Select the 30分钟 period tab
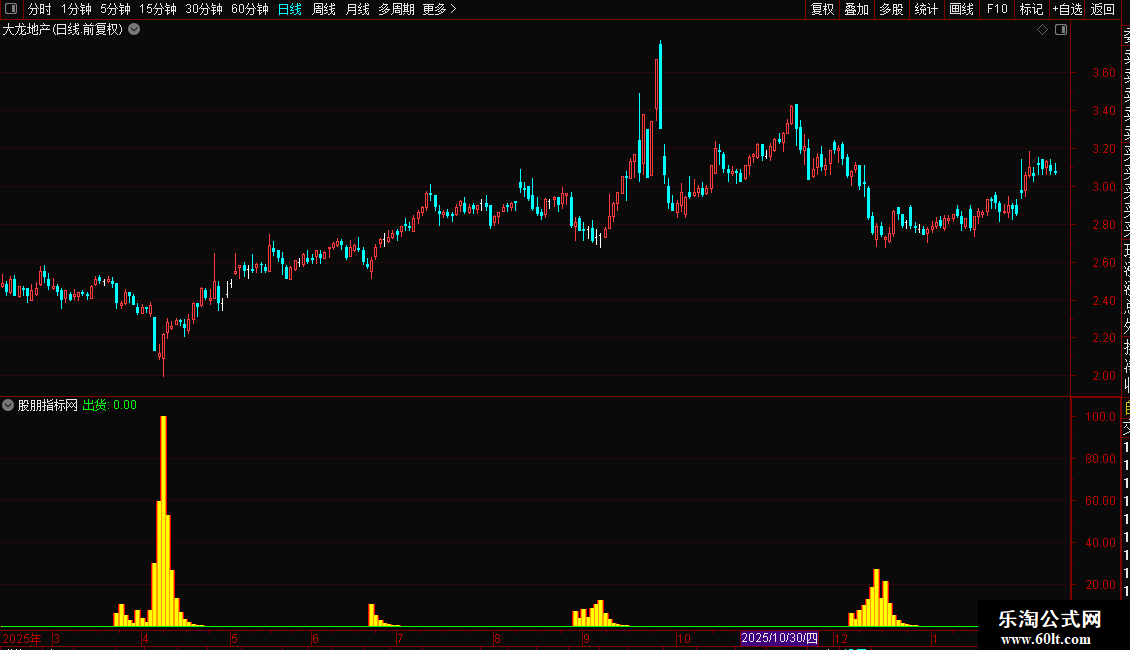The width and height of the screenshot is (1130, 650). (204, 9)
